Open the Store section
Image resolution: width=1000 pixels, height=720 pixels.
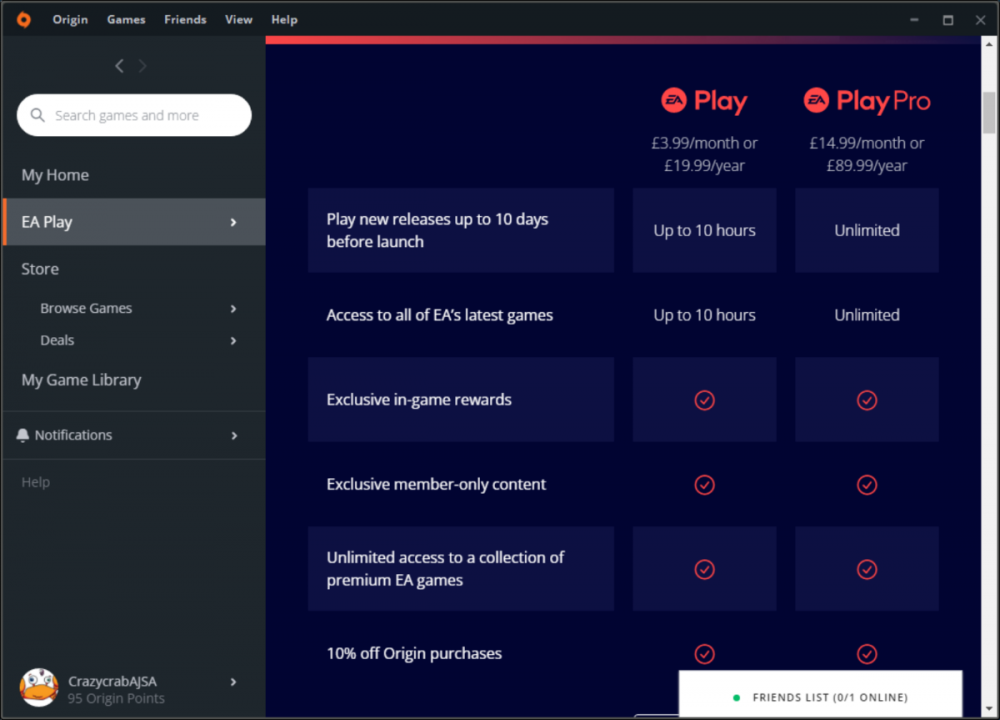40,269
